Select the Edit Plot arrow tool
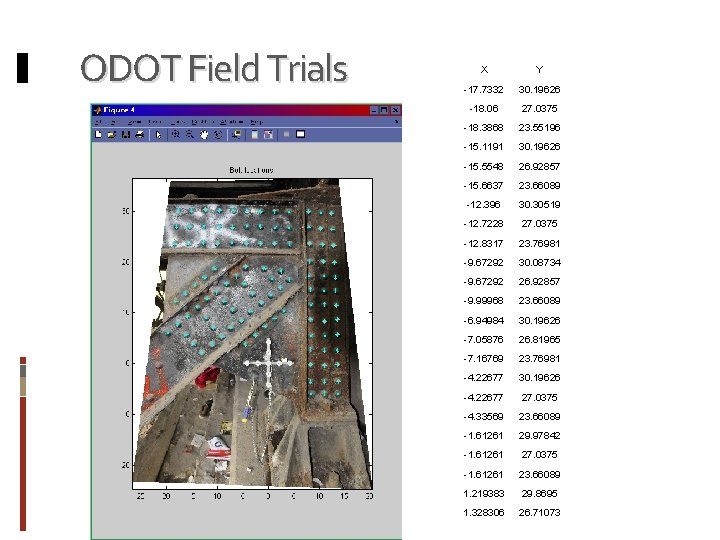The width and height of the screenshot is (720, 540). point(158,135)
